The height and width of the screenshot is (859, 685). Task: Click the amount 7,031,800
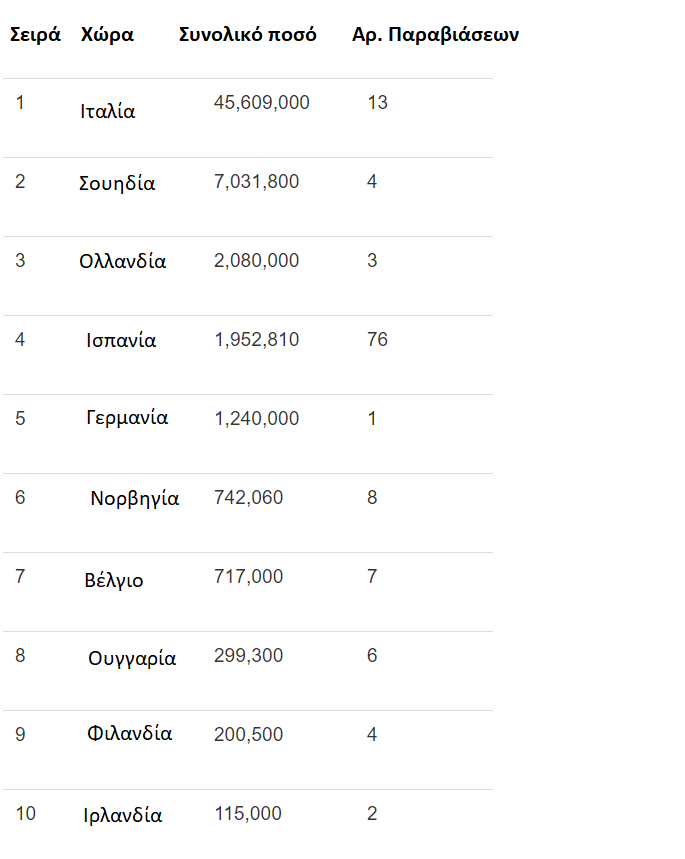(x=256, y=182)
